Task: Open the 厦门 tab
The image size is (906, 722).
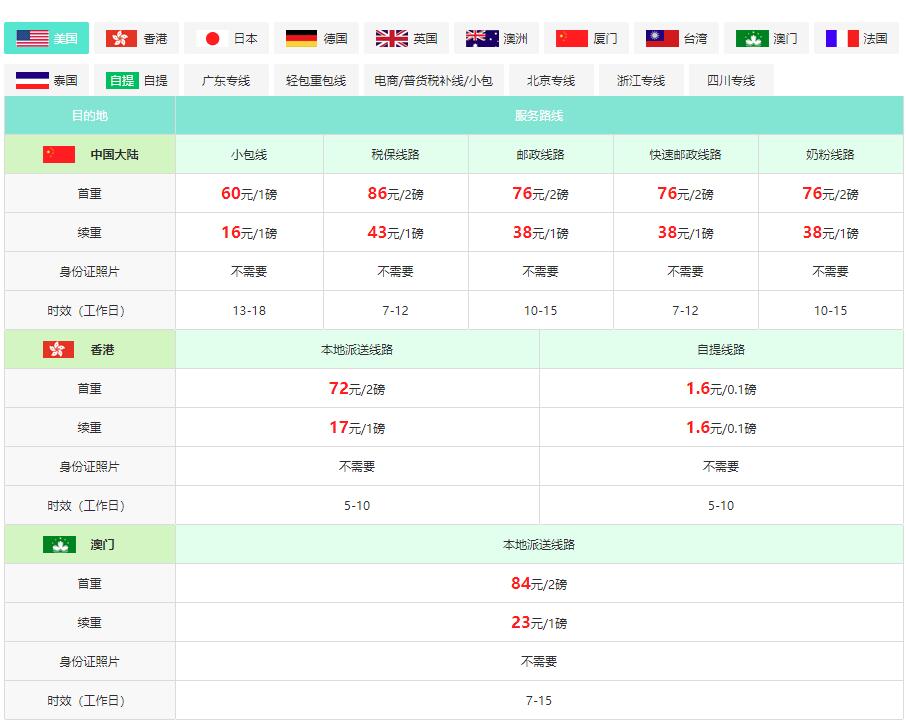Action: pos(586,38)
